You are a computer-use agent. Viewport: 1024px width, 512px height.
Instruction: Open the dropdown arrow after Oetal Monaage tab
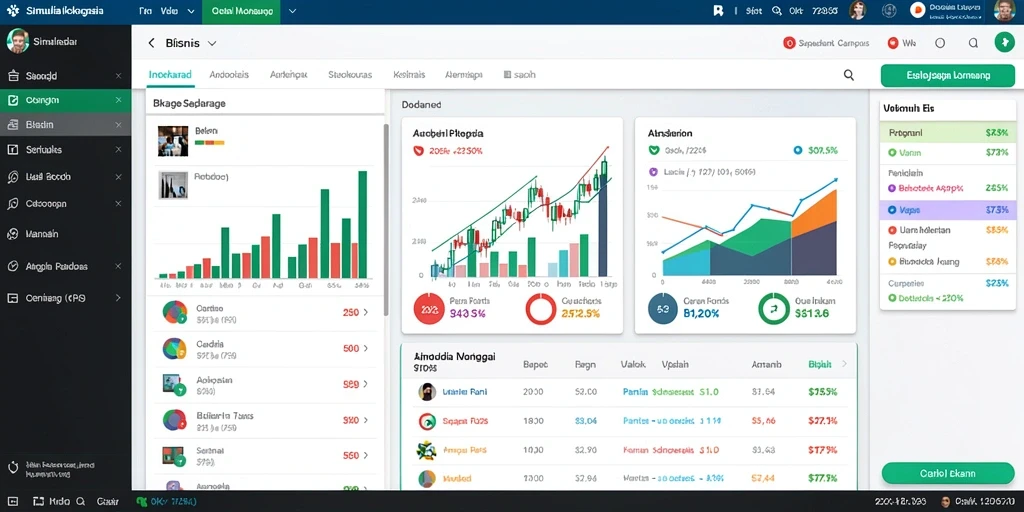(292, 11)
